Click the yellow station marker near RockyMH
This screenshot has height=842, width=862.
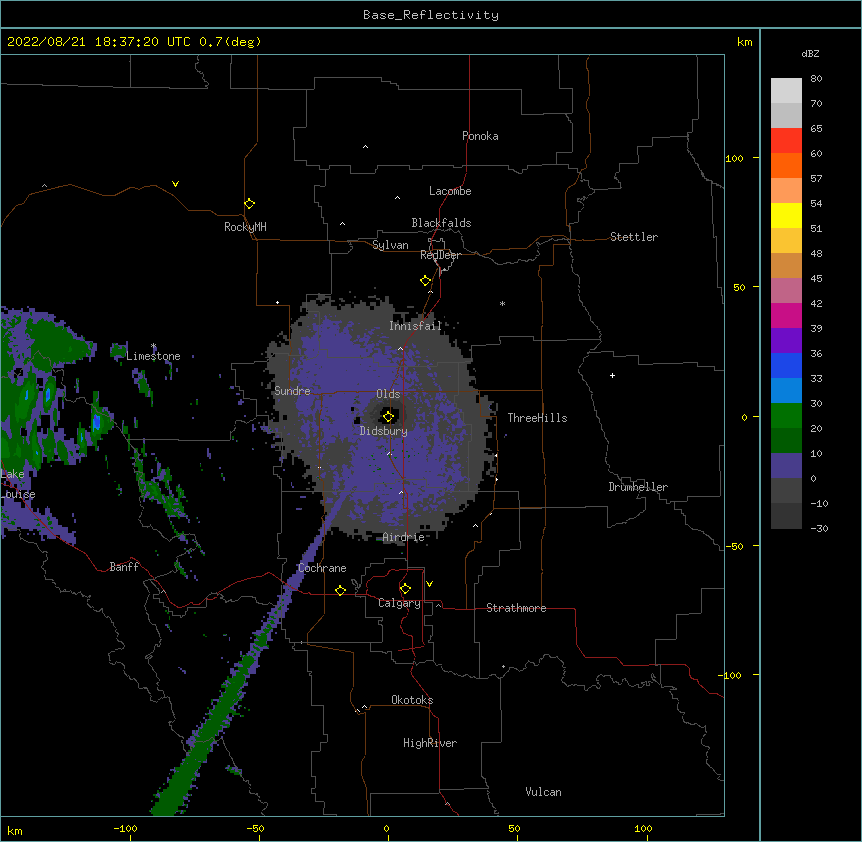pyautogui.click(x=250, y=204)
